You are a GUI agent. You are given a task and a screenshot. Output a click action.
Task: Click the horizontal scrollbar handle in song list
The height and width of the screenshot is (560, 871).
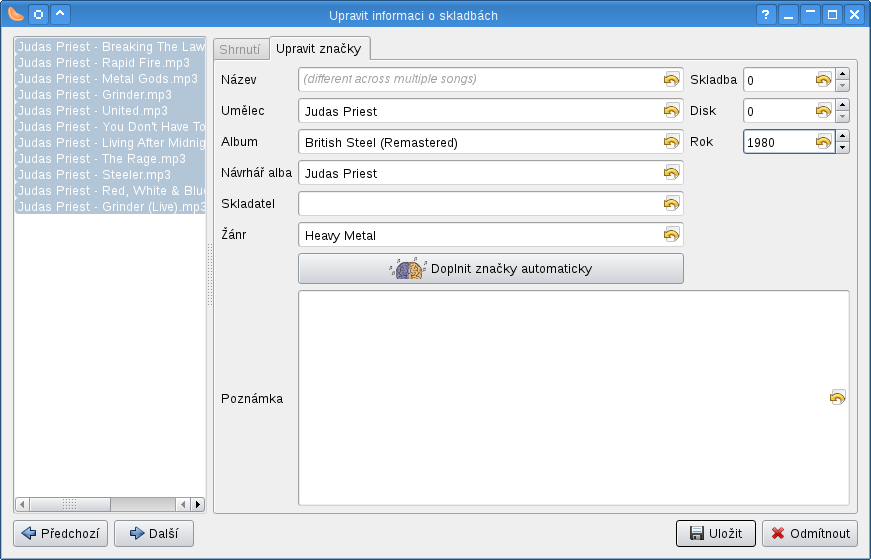[70, 504]
